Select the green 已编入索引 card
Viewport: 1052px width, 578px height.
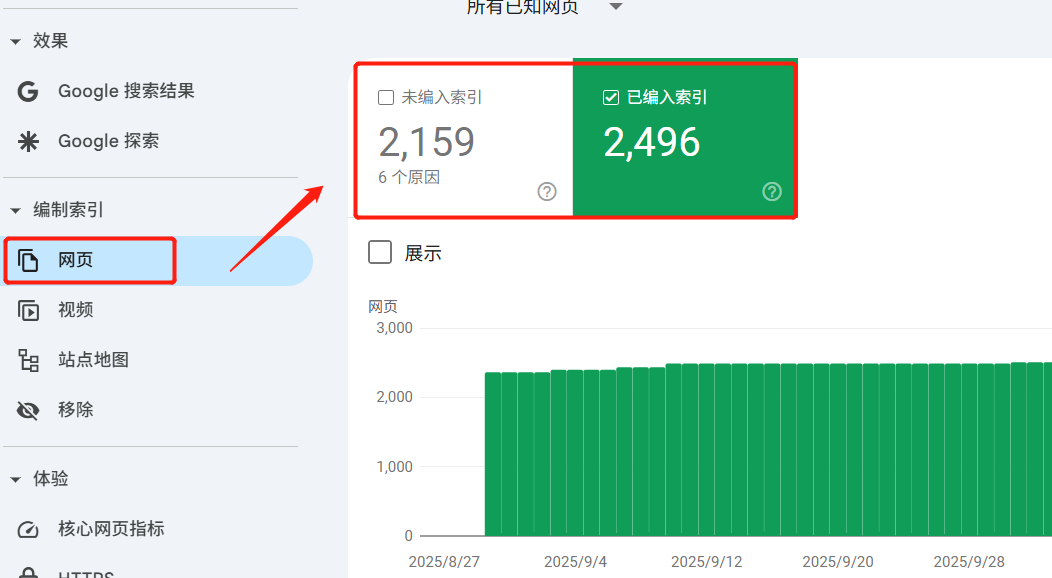(x=684, y=140)
